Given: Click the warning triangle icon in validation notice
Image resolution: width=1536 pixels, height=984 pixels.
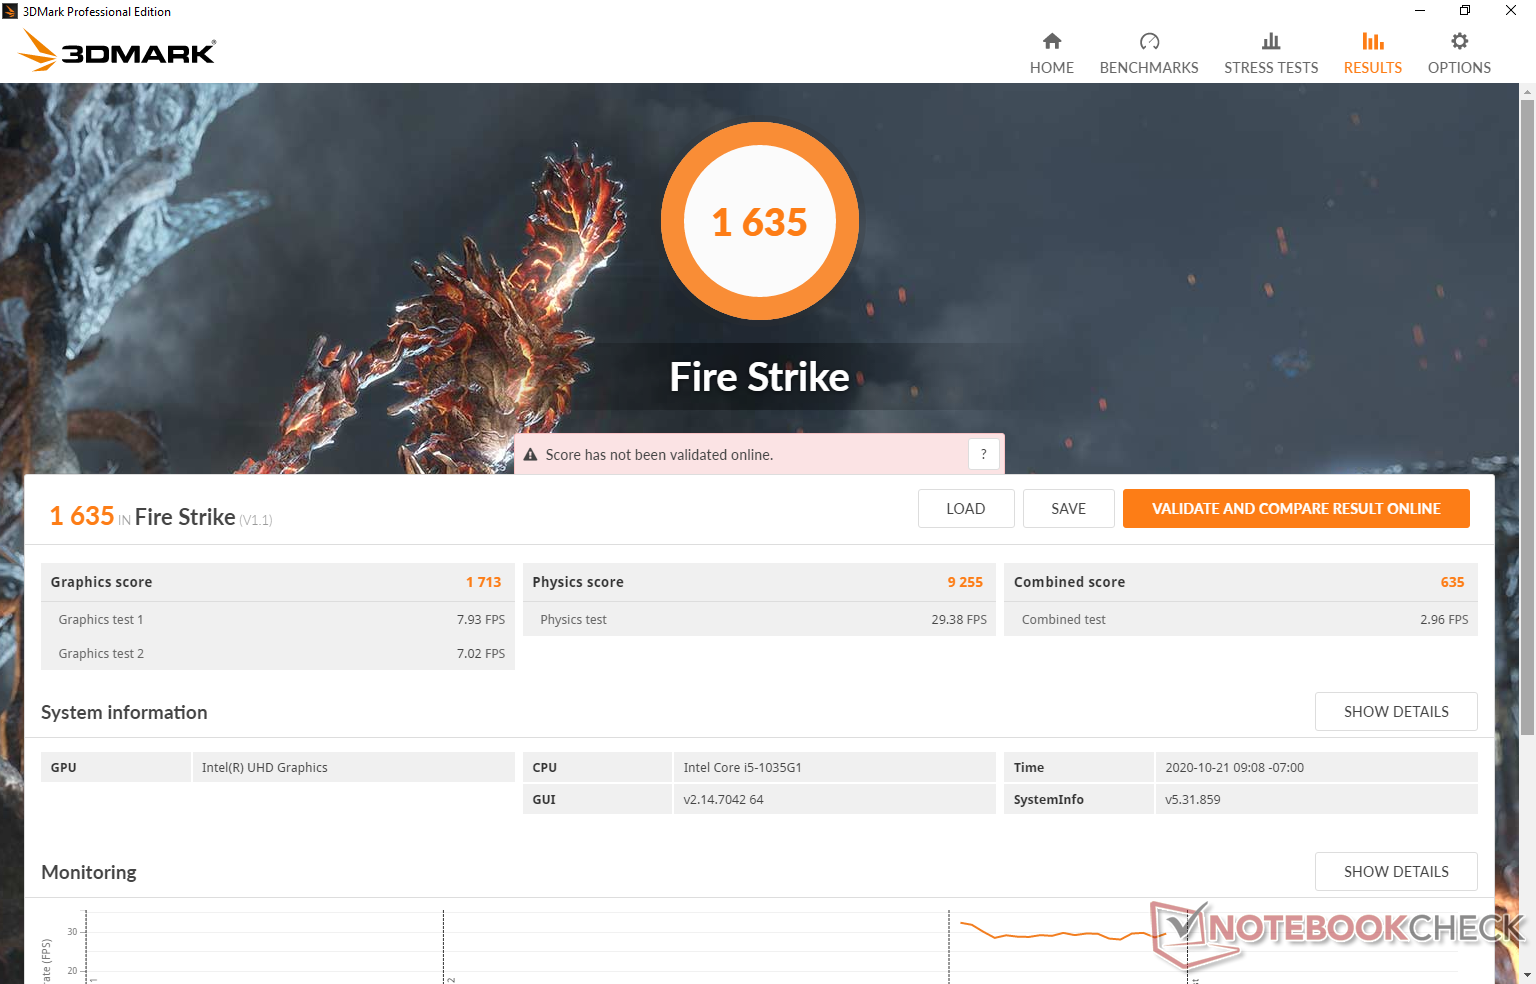Looking at the screenshot, I should [x=530, y=455].
